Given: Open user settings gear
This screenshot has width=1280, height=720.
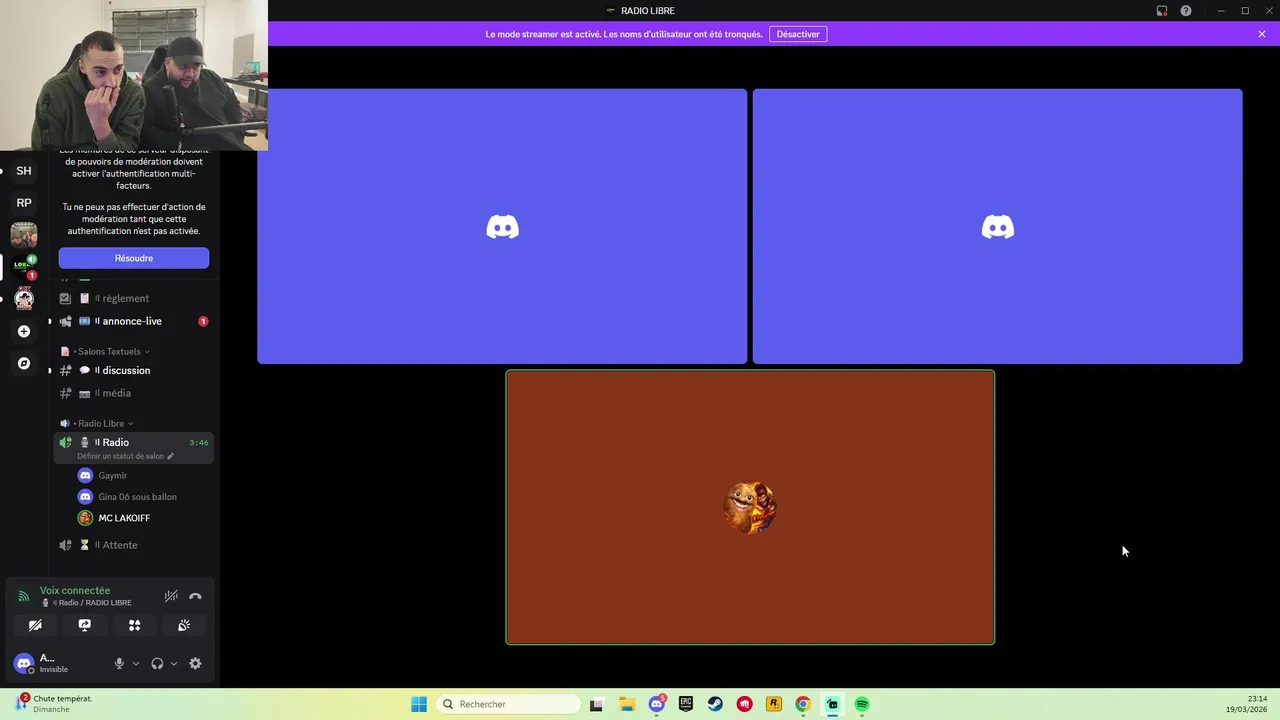Looking at the screenshot, I should pos(195,663).
